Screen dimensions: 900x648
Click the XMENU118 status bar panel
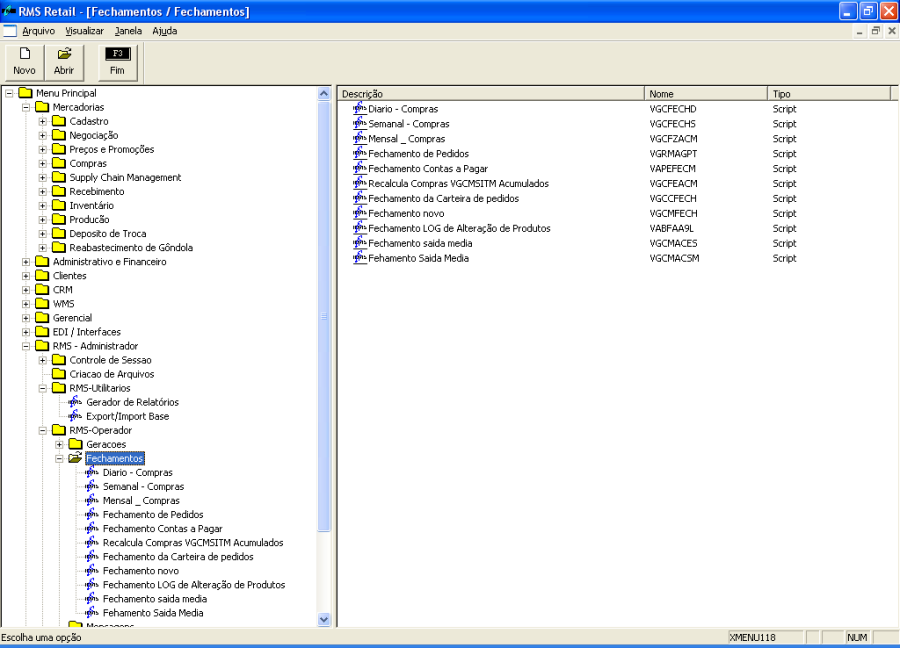point(766,637)
